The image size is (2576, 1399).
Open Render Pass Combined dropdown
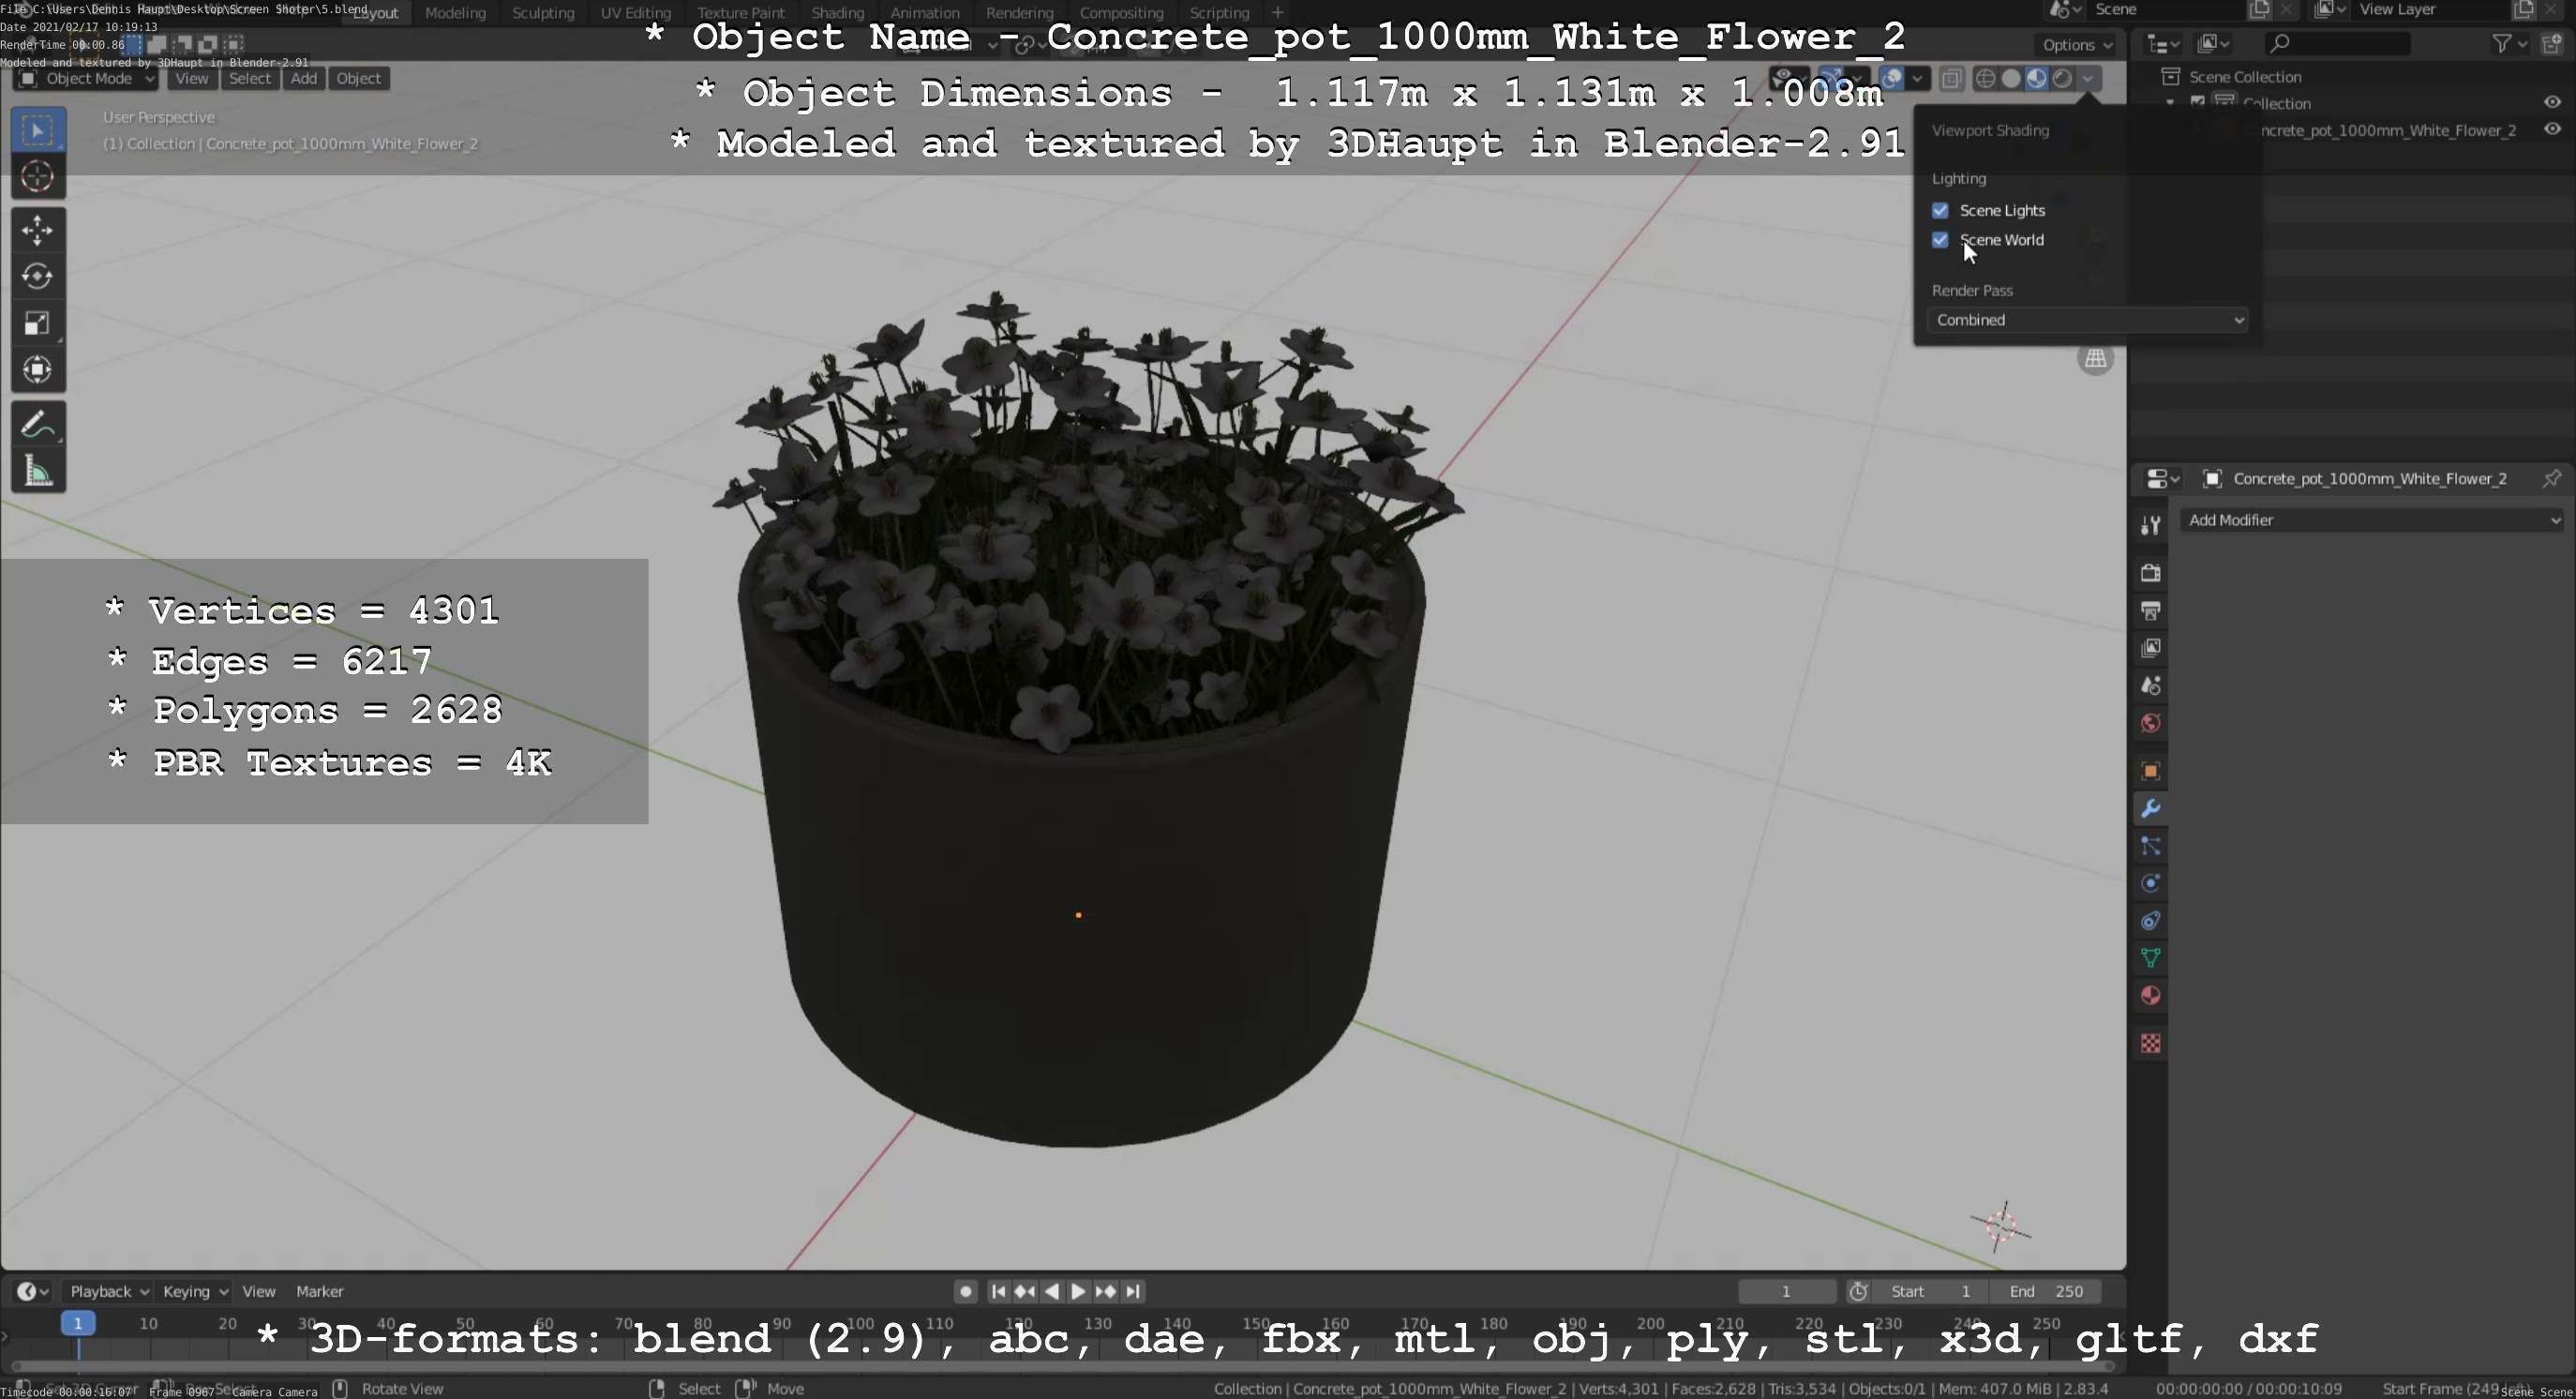tap(2087, 320)
